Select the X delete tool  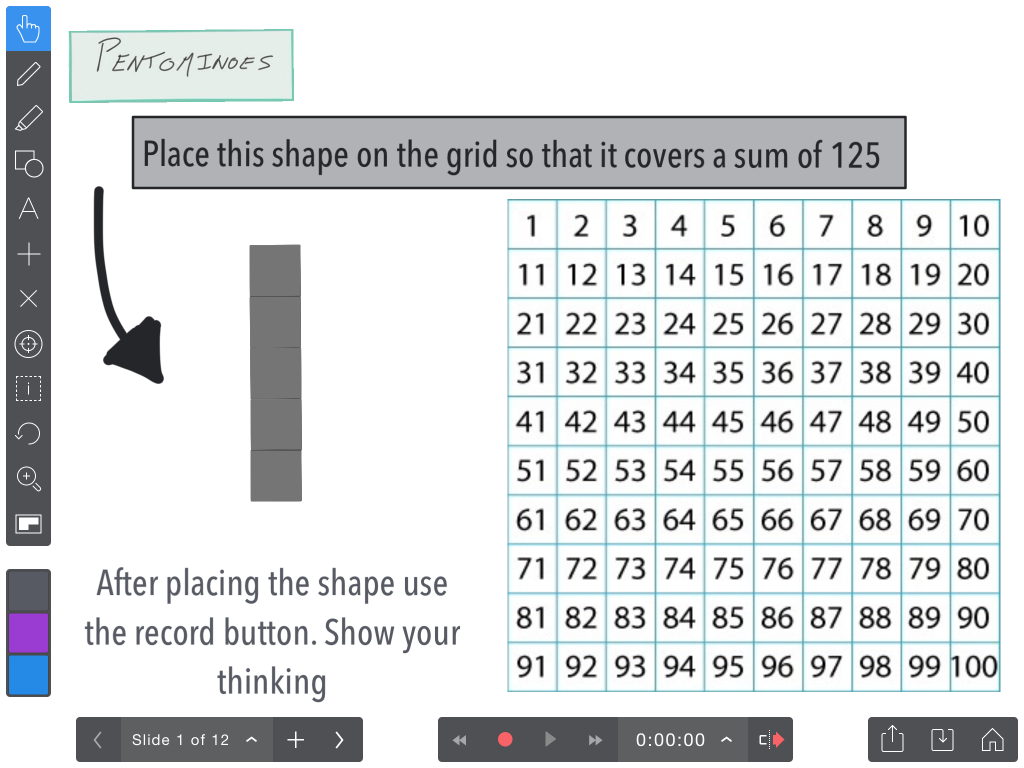28,298
